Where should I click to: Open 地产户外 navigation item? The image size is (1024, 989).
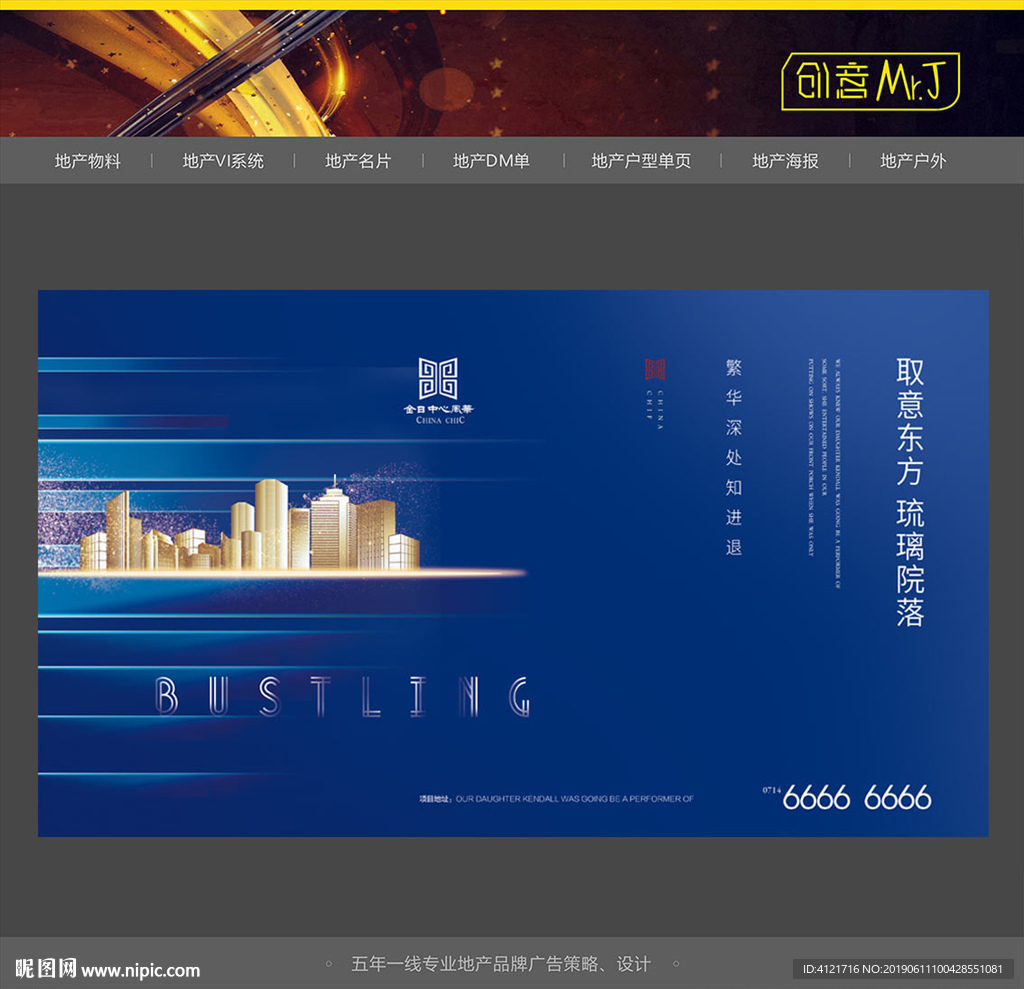coord(913,161)
